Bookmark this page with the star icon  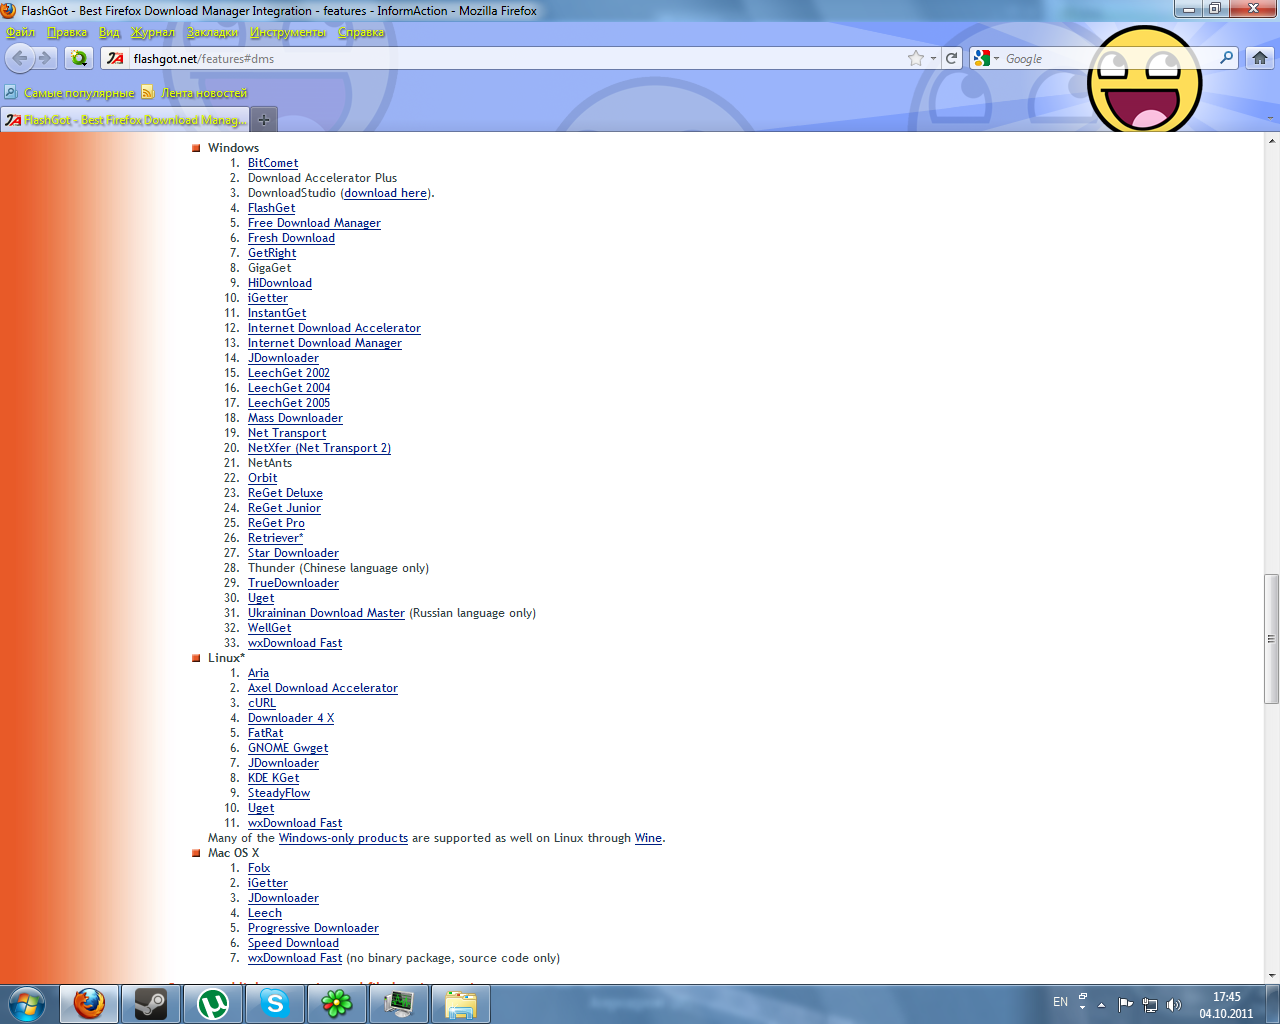click(x=915, y=58)
